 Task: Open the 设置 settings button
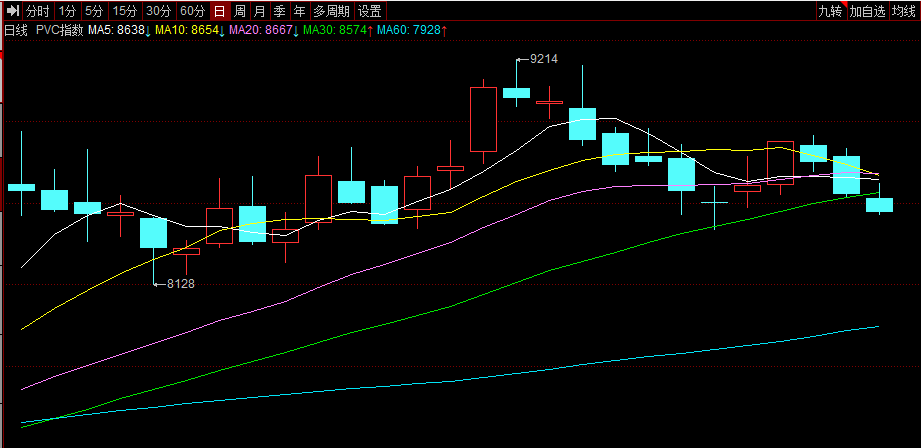370,10
